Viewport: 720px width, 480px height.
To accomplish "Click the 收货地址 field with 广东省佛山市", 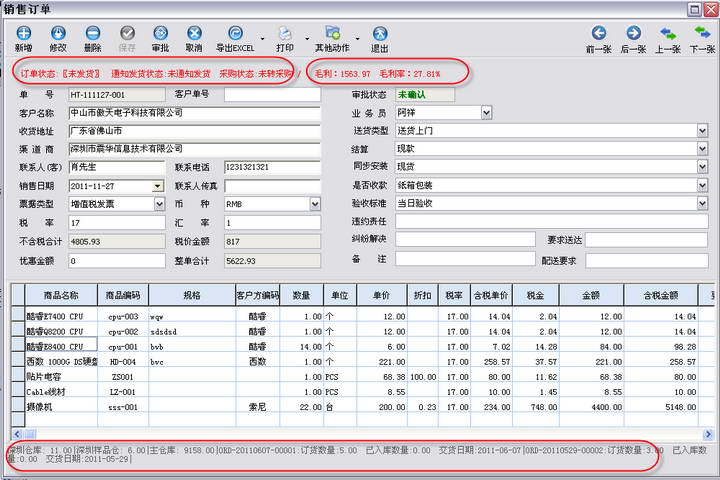I will tap(194, 131).
